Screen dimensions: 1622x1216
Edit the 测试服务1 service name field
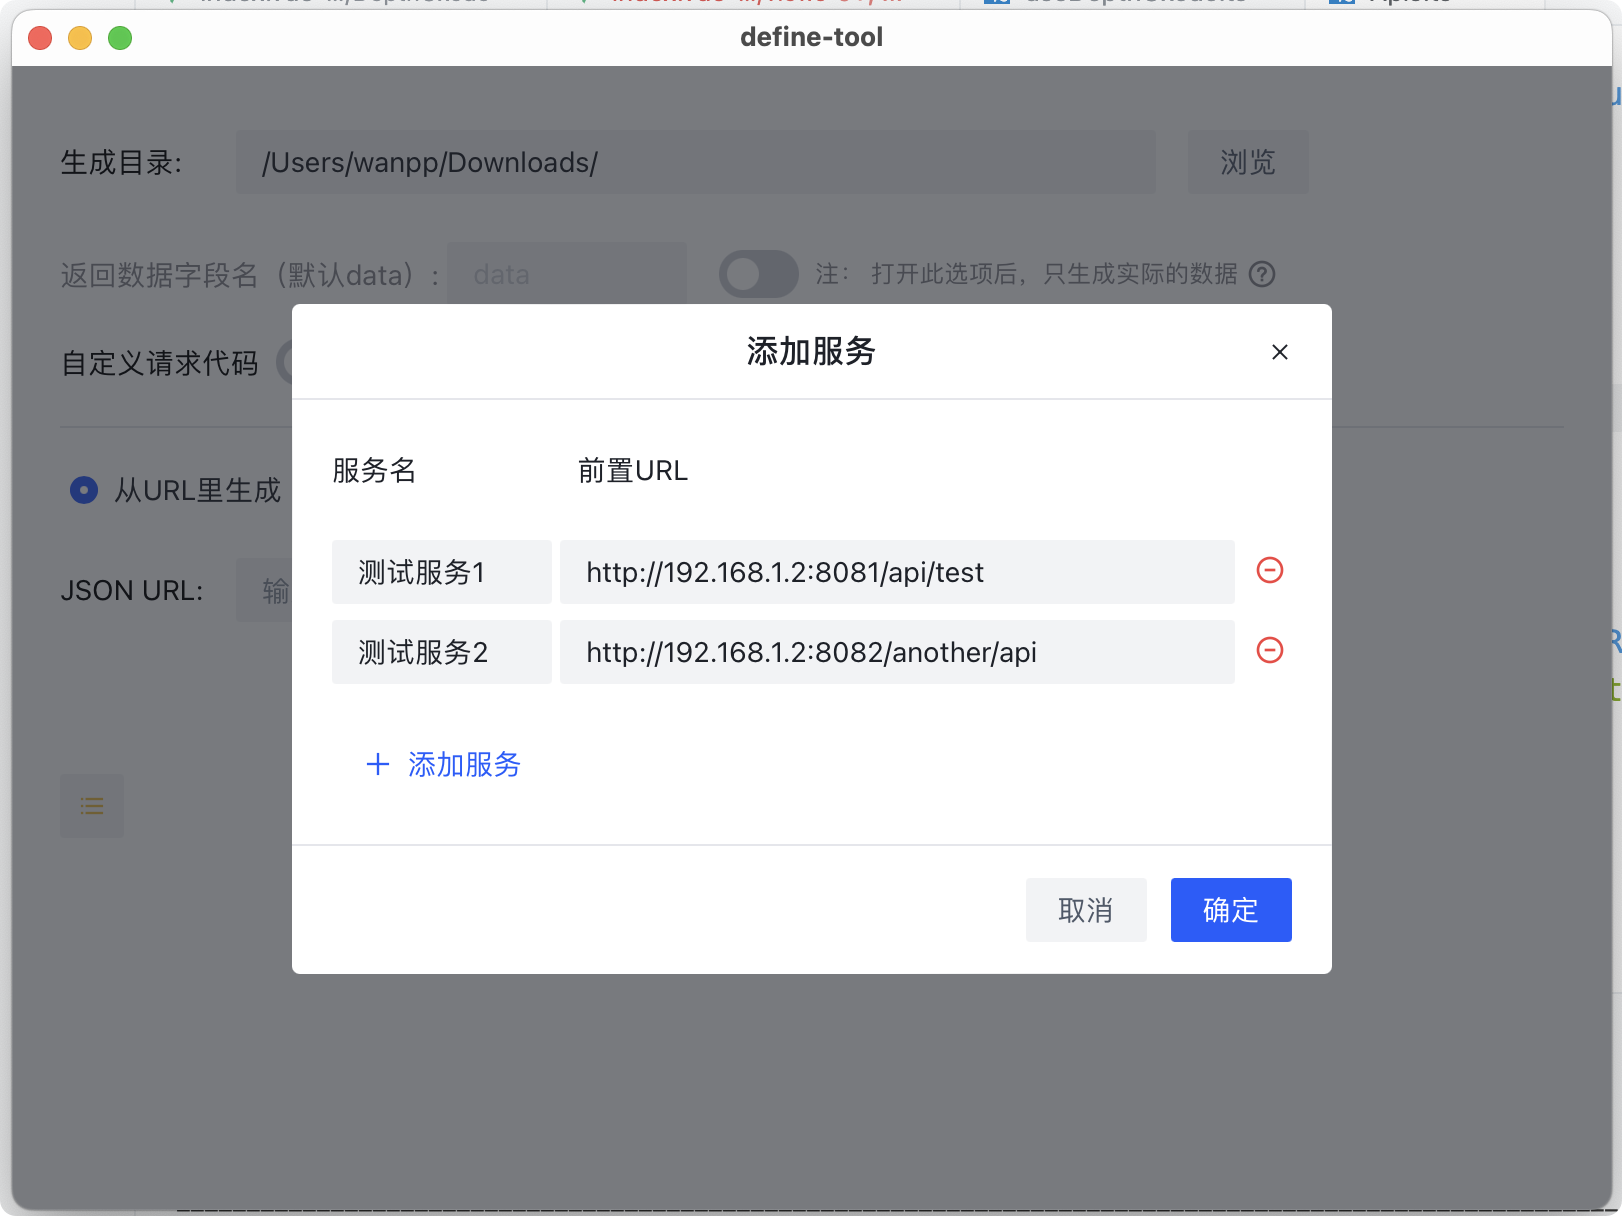(x=442, y=572)
